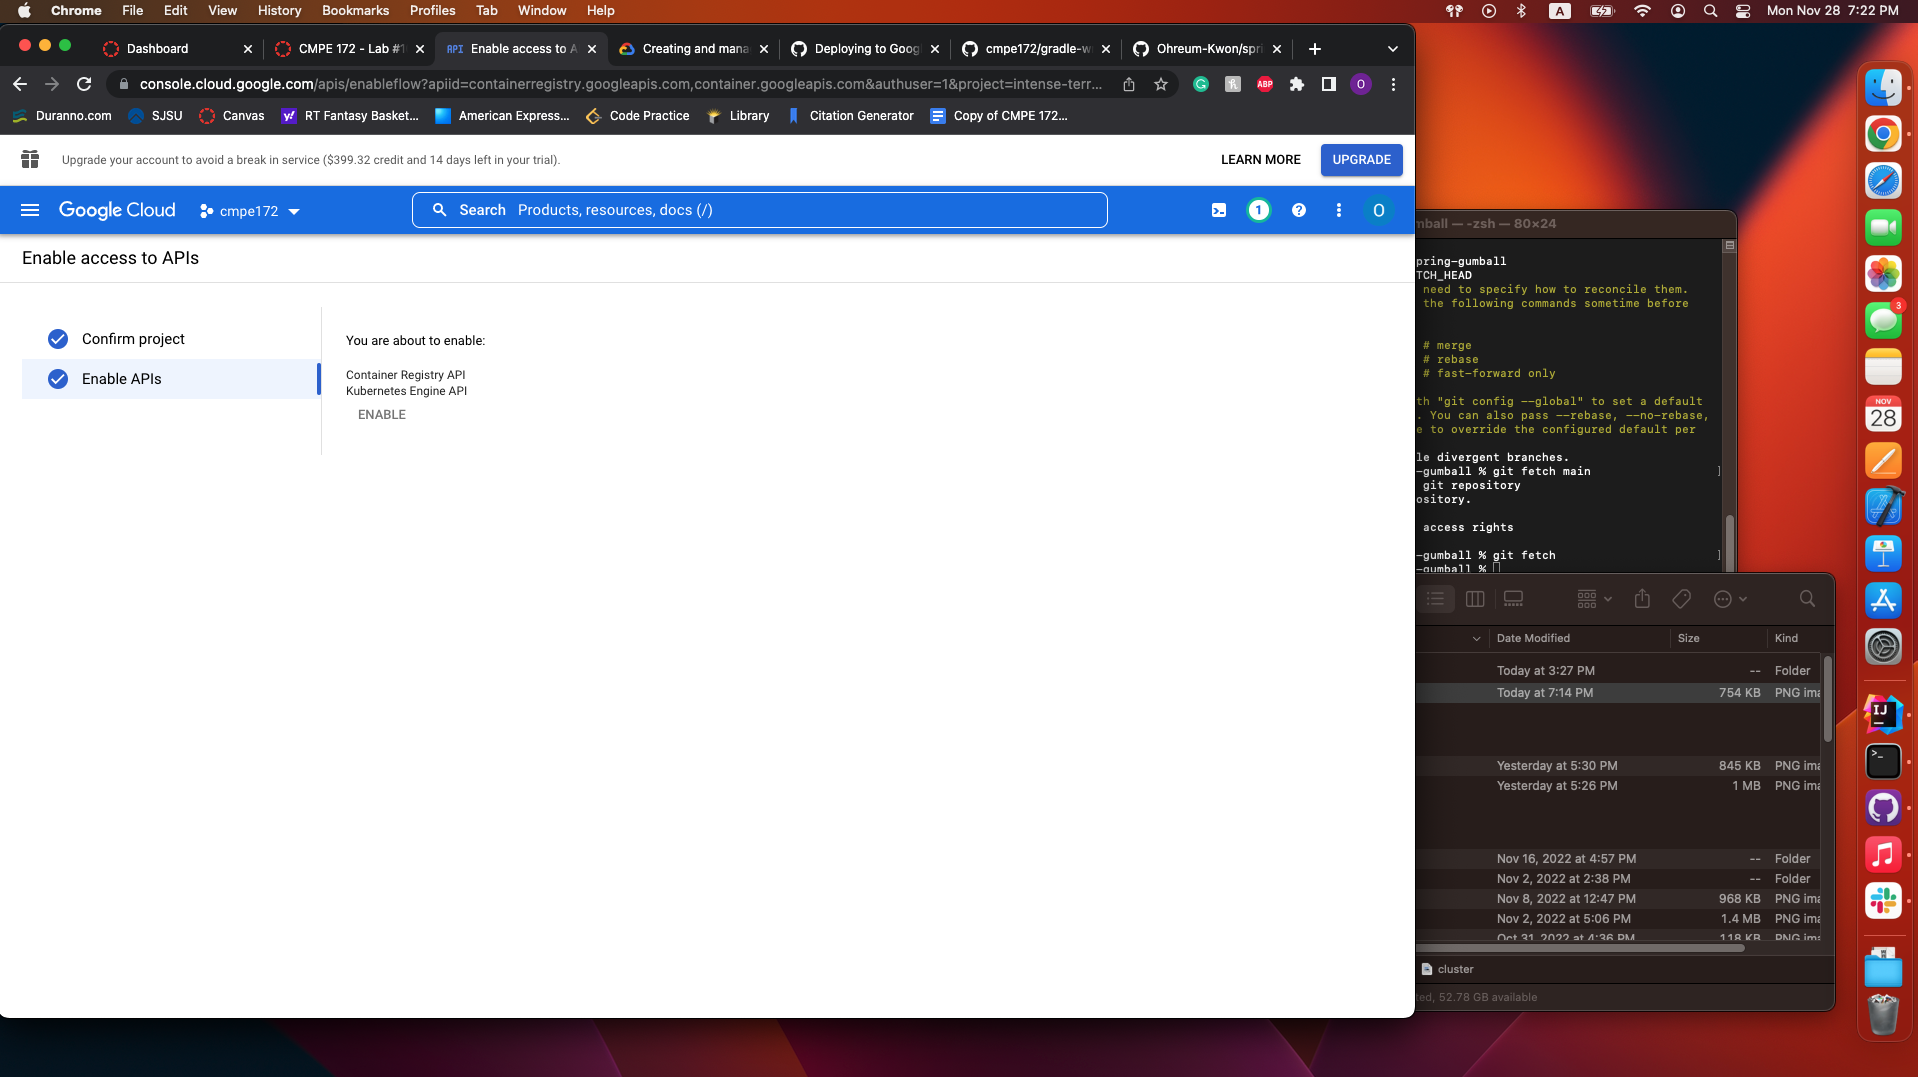
Task: Open the History menu
Action: click(x=278, y=10)
